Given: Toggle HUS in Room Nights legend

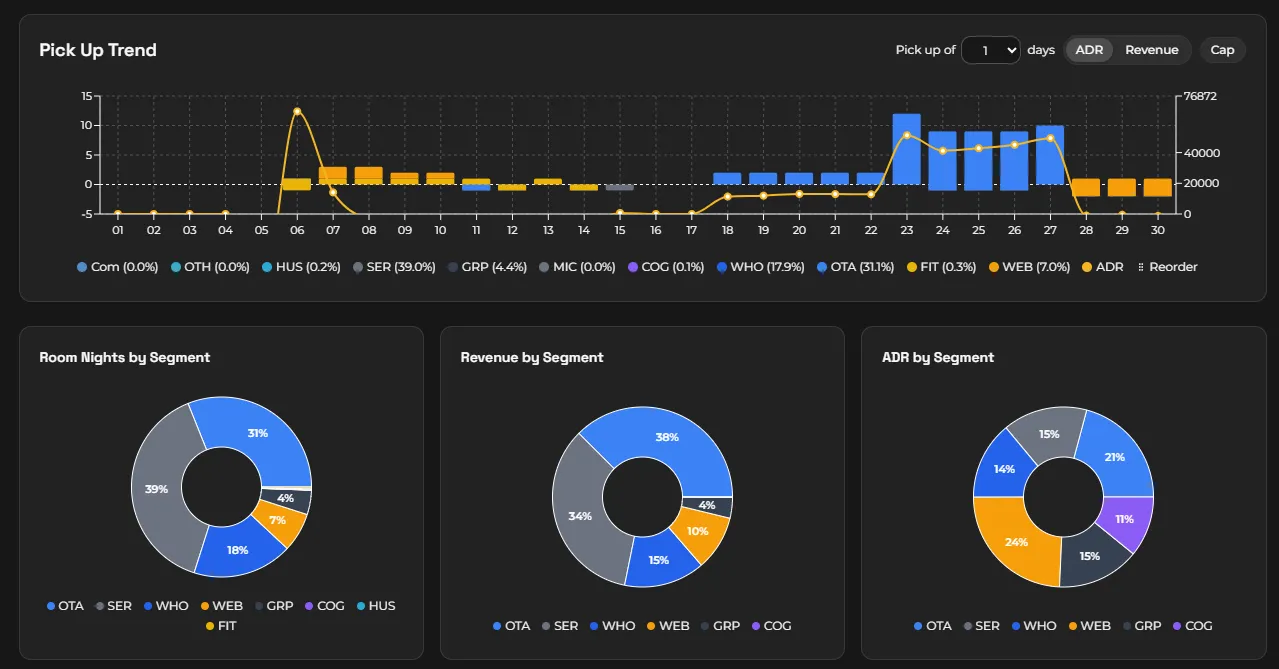Looking at the screenshot, I should [375, 606].
